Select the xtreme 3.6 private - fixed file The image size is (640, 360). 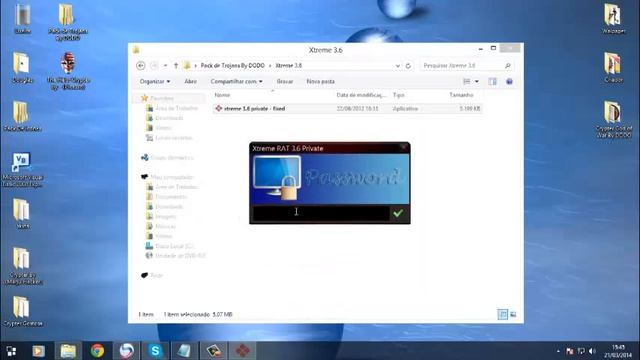point(347,109)
